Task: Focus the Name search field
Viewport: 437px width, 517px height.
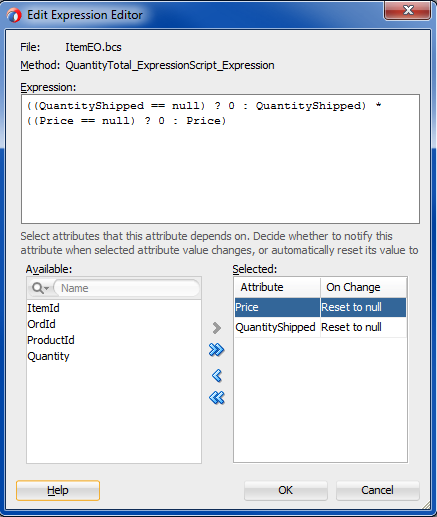Action: click(x=127, y=288)
